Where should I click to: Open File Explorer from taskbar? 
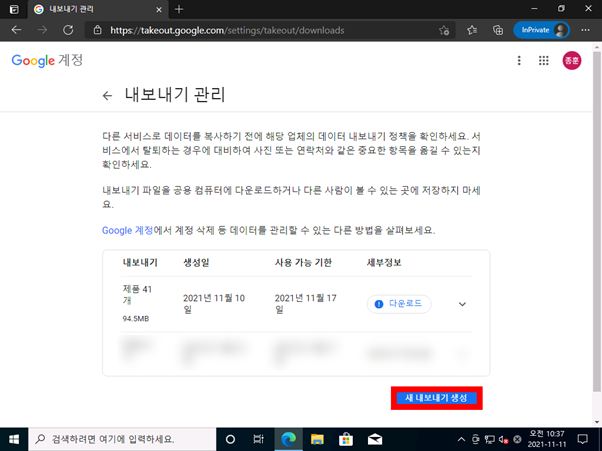coord(317,439)
